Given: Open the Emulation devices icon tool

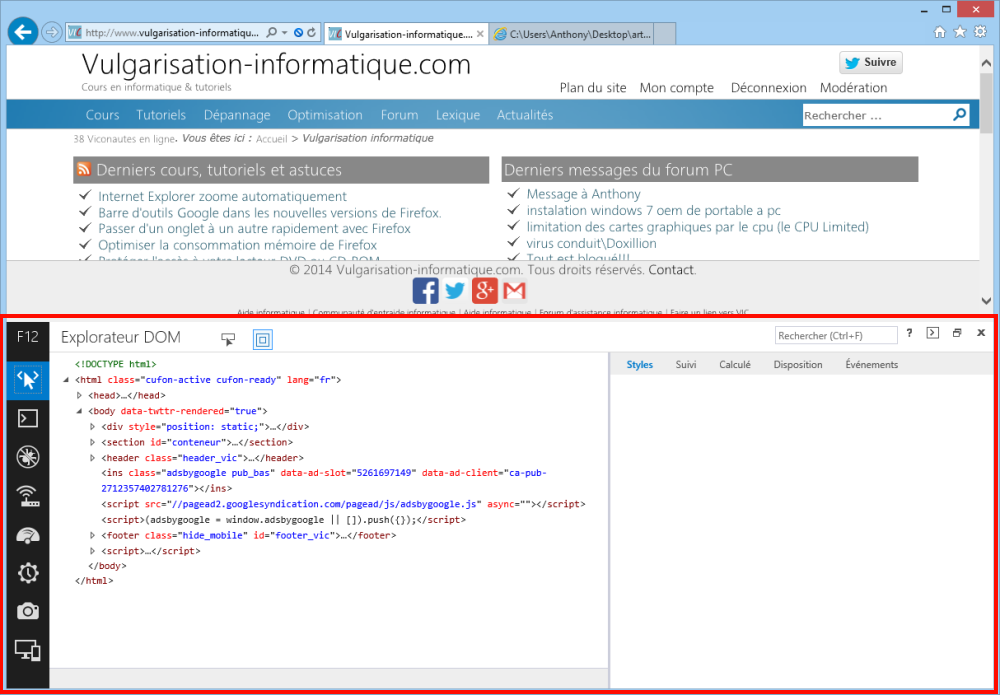Looking at the screenshot, I should pos(27,650).
